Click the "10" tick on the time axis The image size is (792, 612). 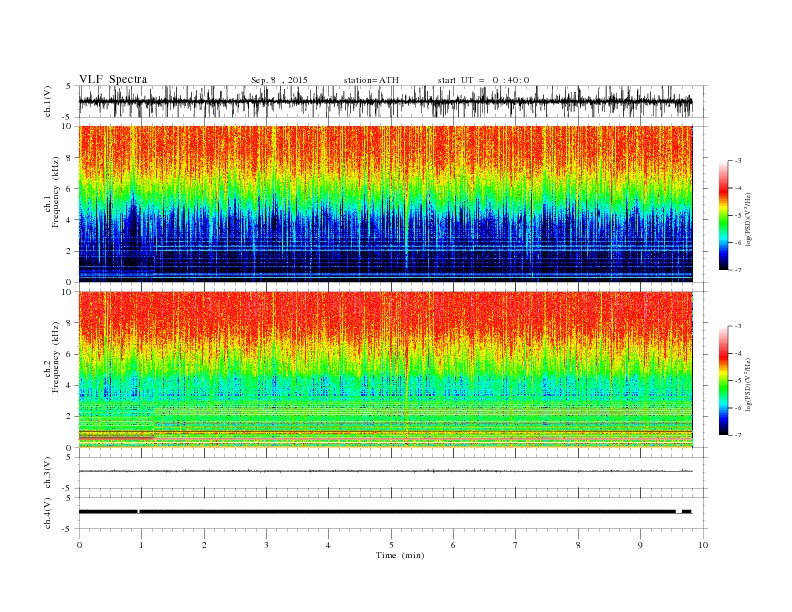[703, 545]
